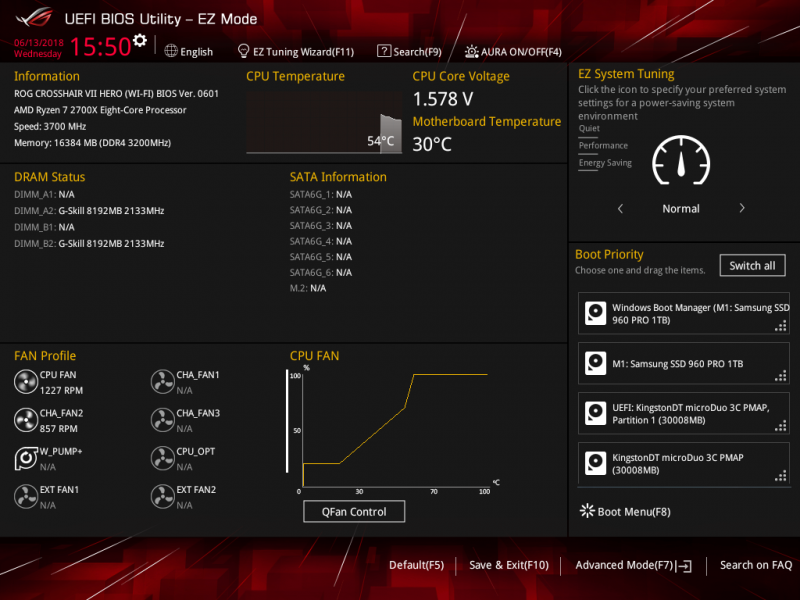Click the Boot Menu asterisk icon
This screenshot has height=600, width=800.
(x=587, y=511)
